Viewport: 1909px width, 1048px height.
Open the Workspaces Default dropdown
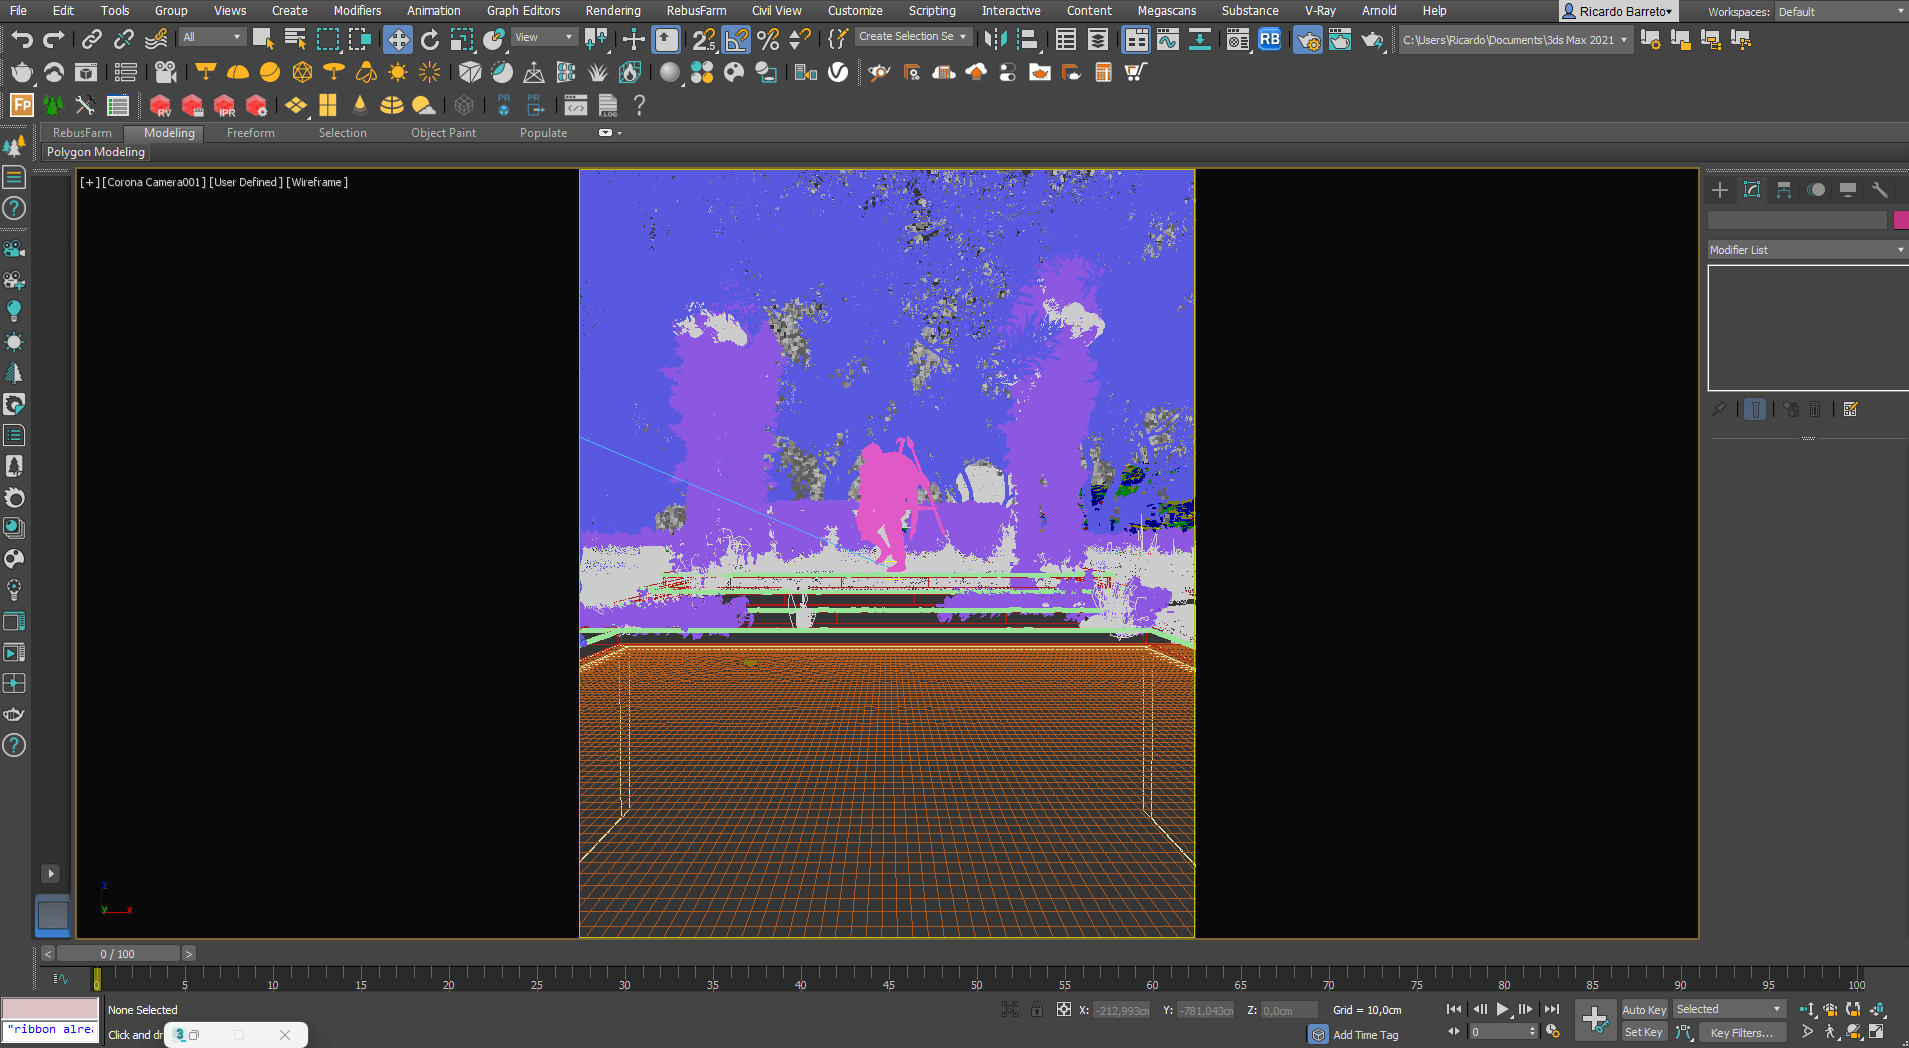coord(1841,12)
